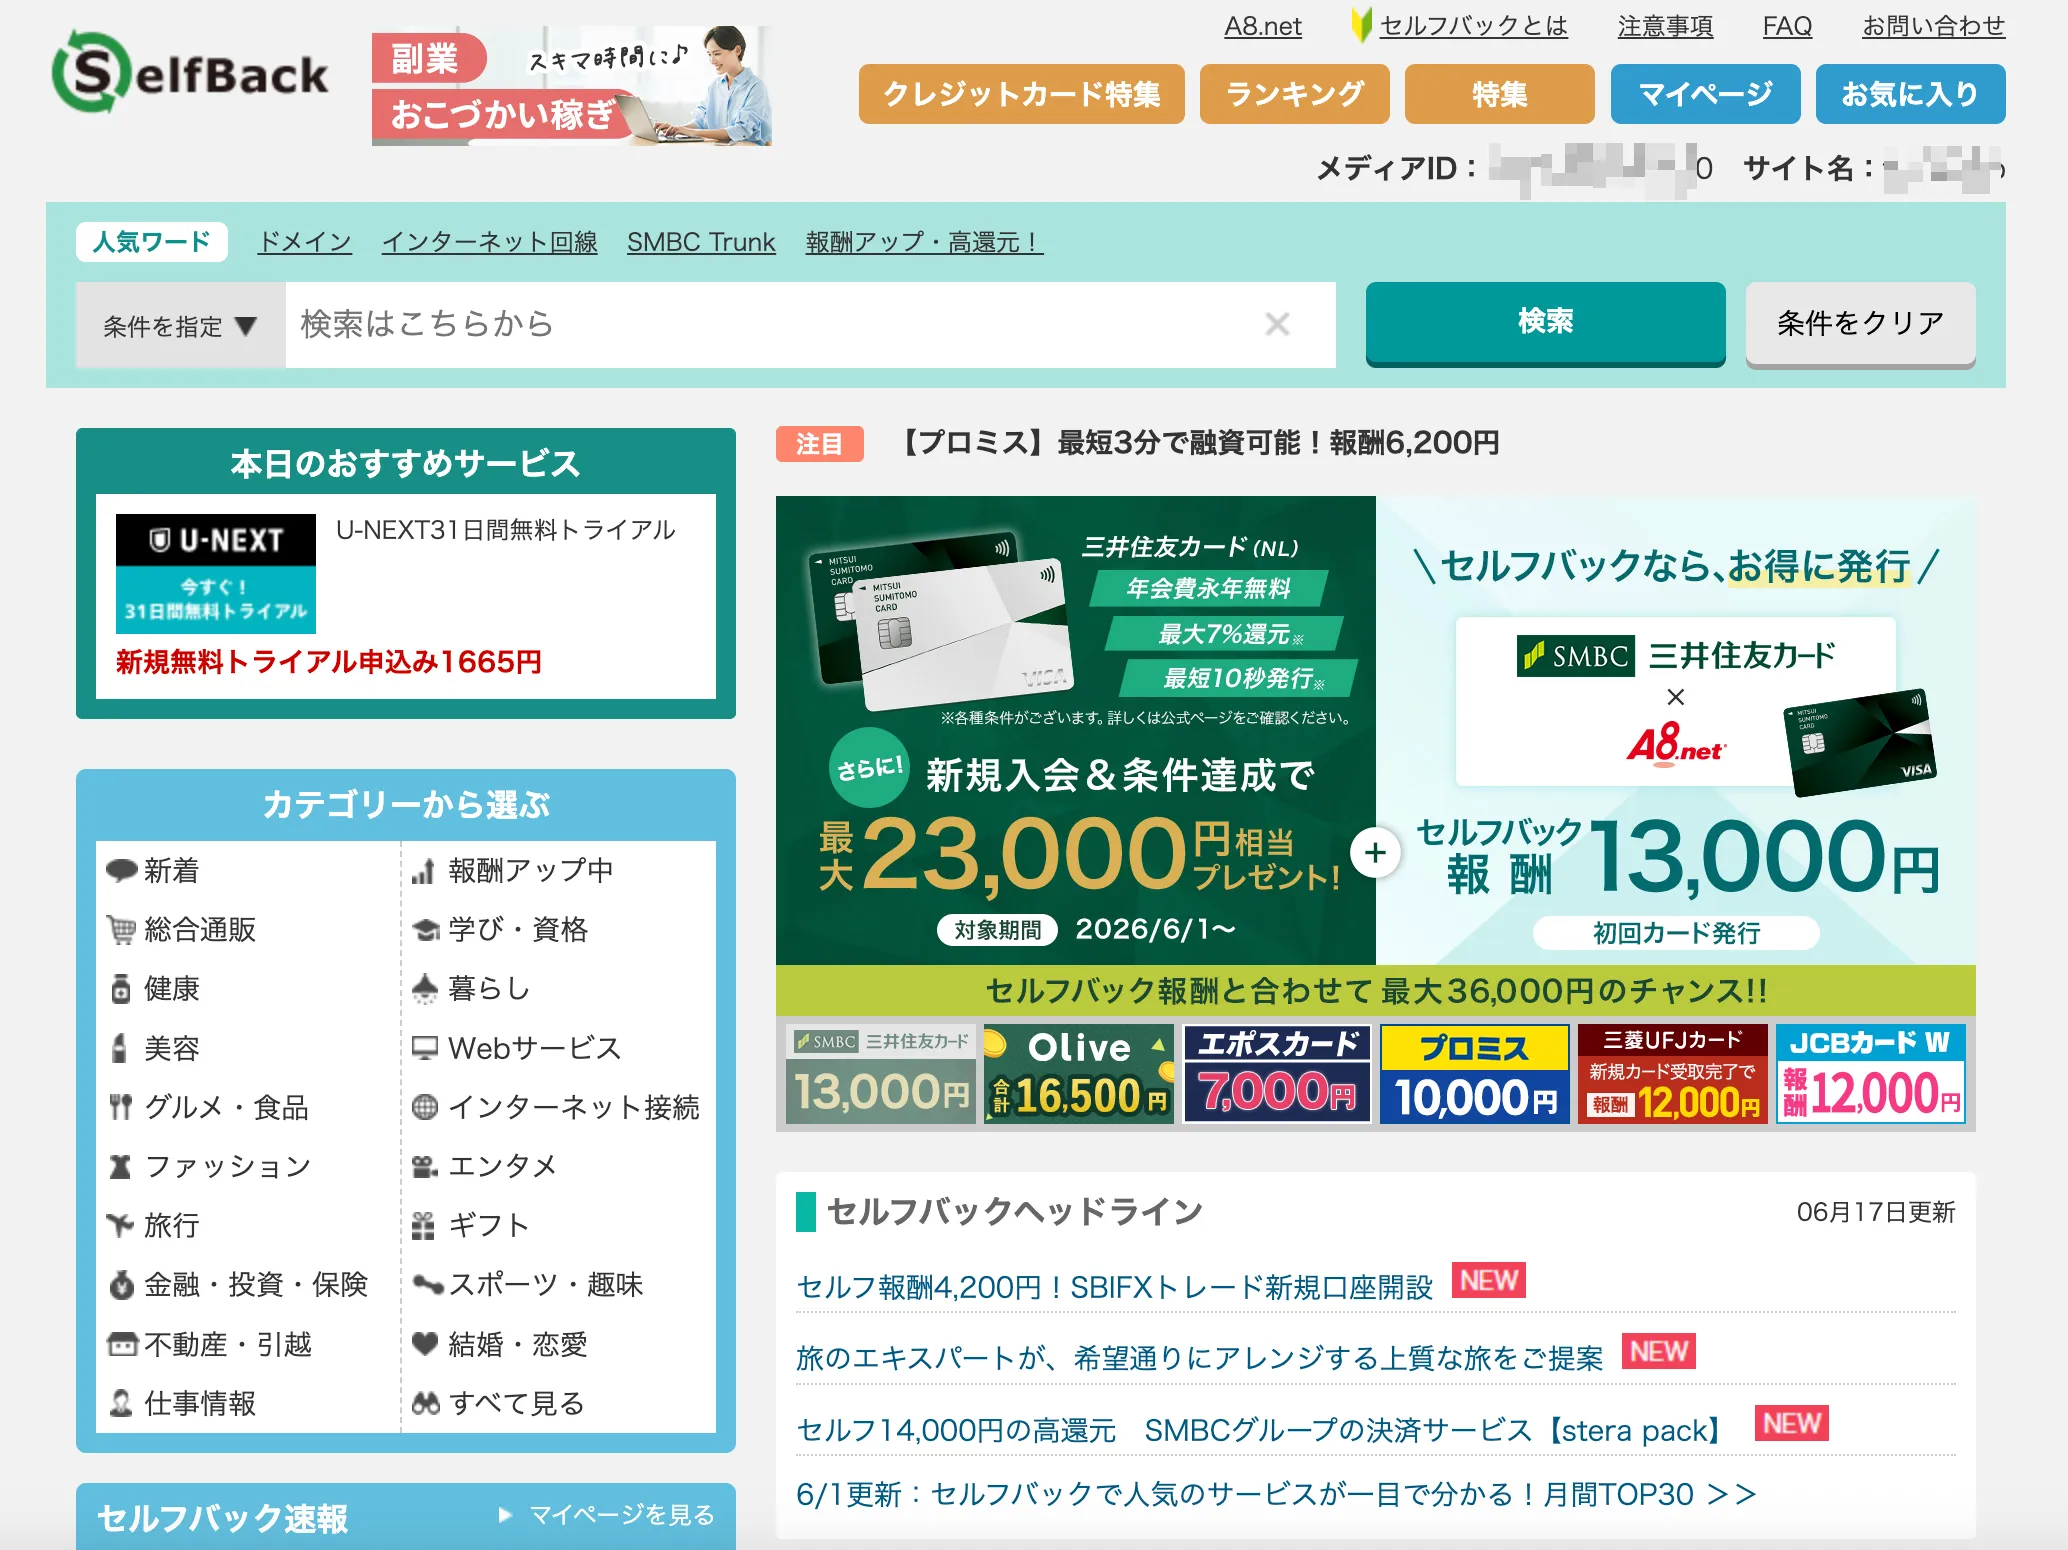Click the インターネット接続 globe icon
This screenshot has height=1550, width=2068.
(425, 1107)
